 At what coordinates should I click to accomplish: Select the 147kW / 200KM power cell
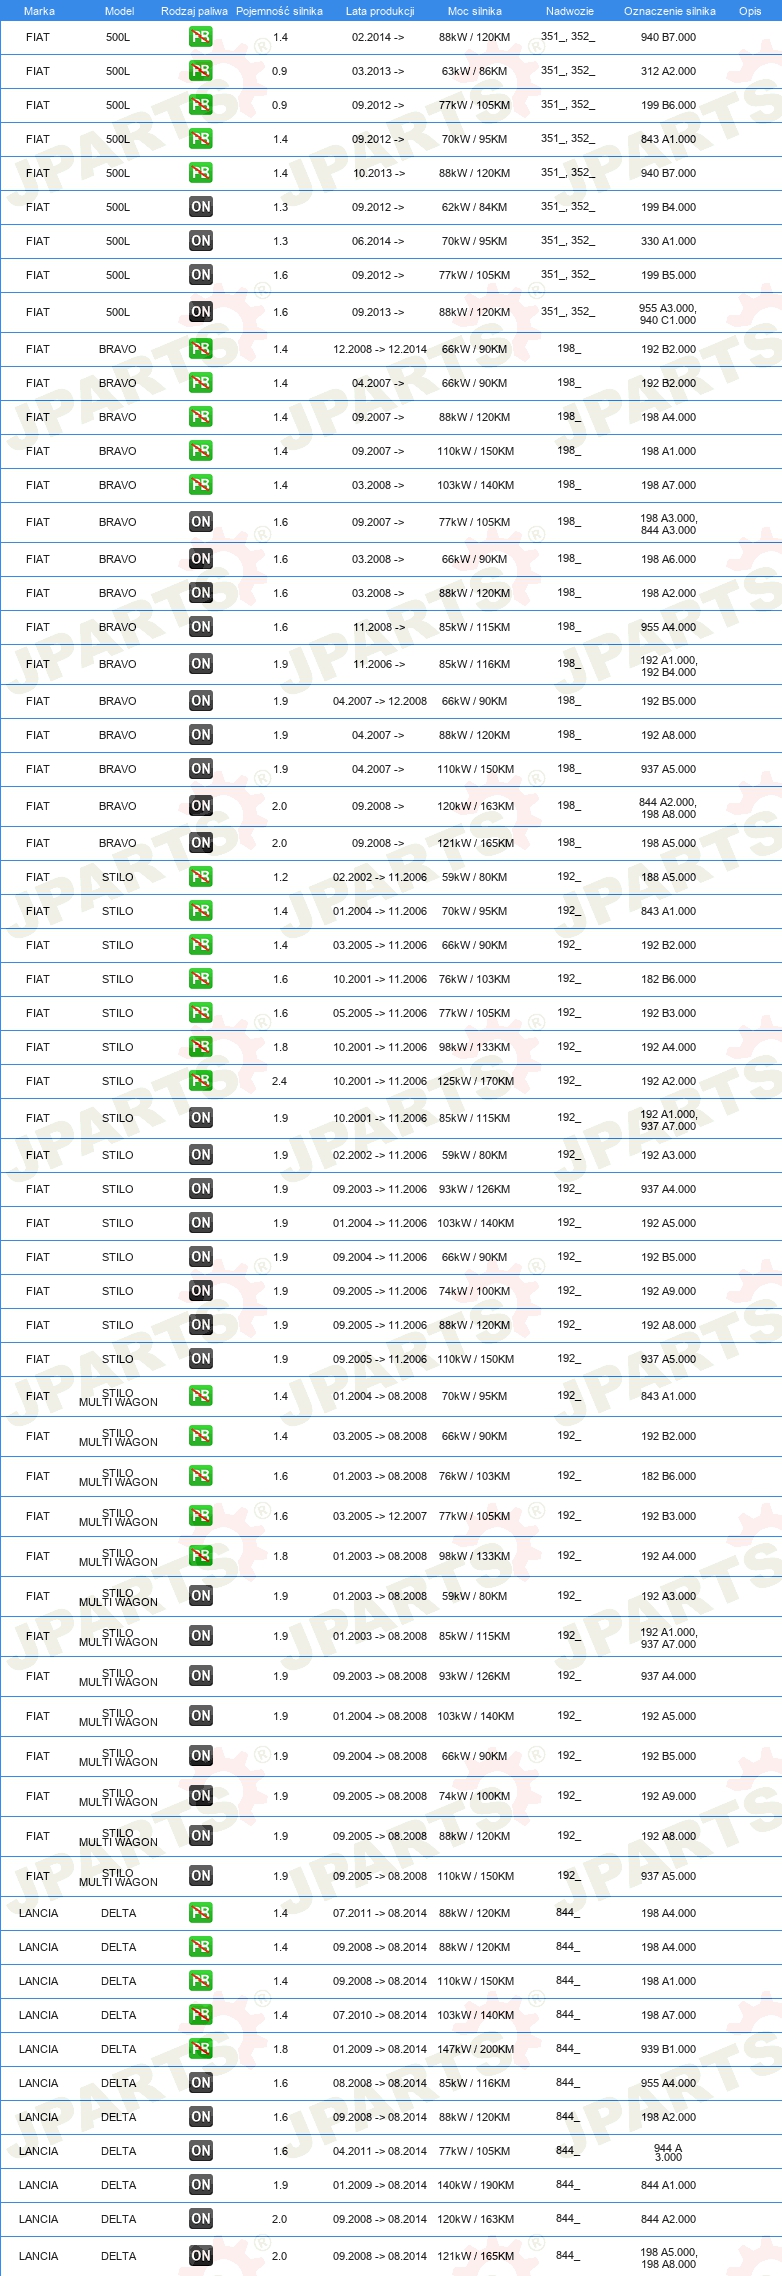point(475,2049)
